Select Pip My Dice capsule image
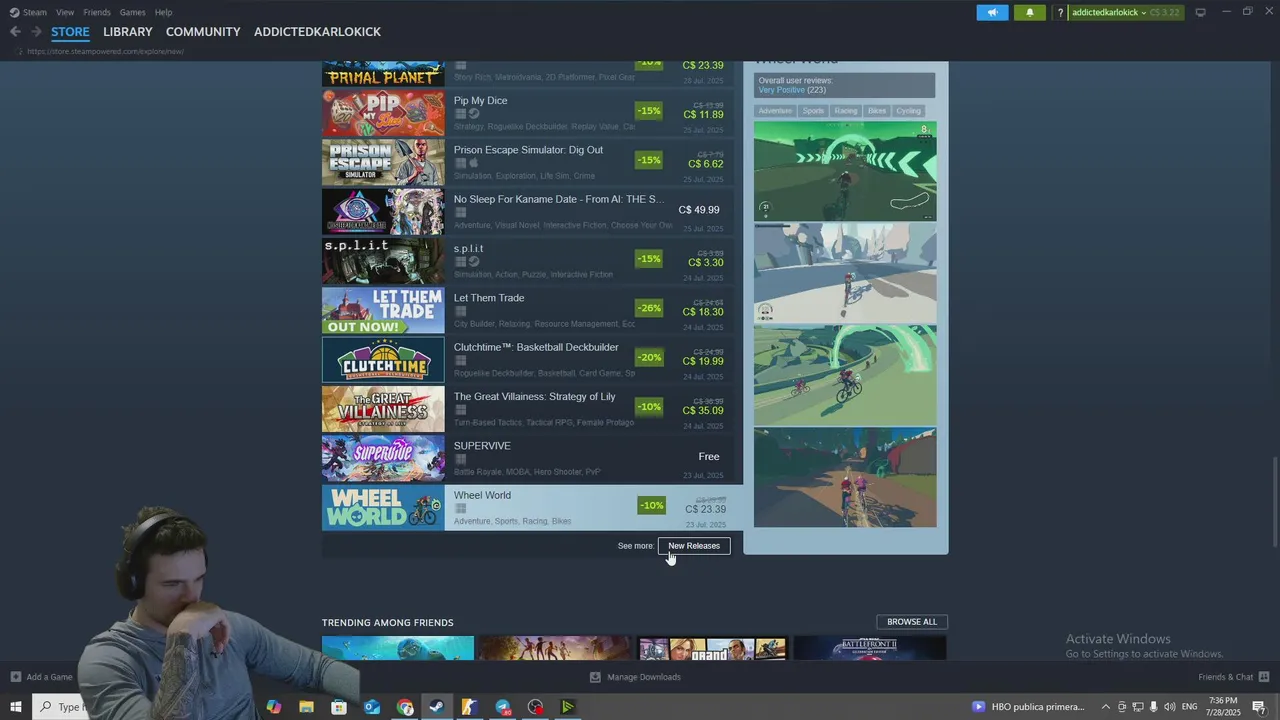The width and height of the screenshot is (1280, 720). coord(383,113)
